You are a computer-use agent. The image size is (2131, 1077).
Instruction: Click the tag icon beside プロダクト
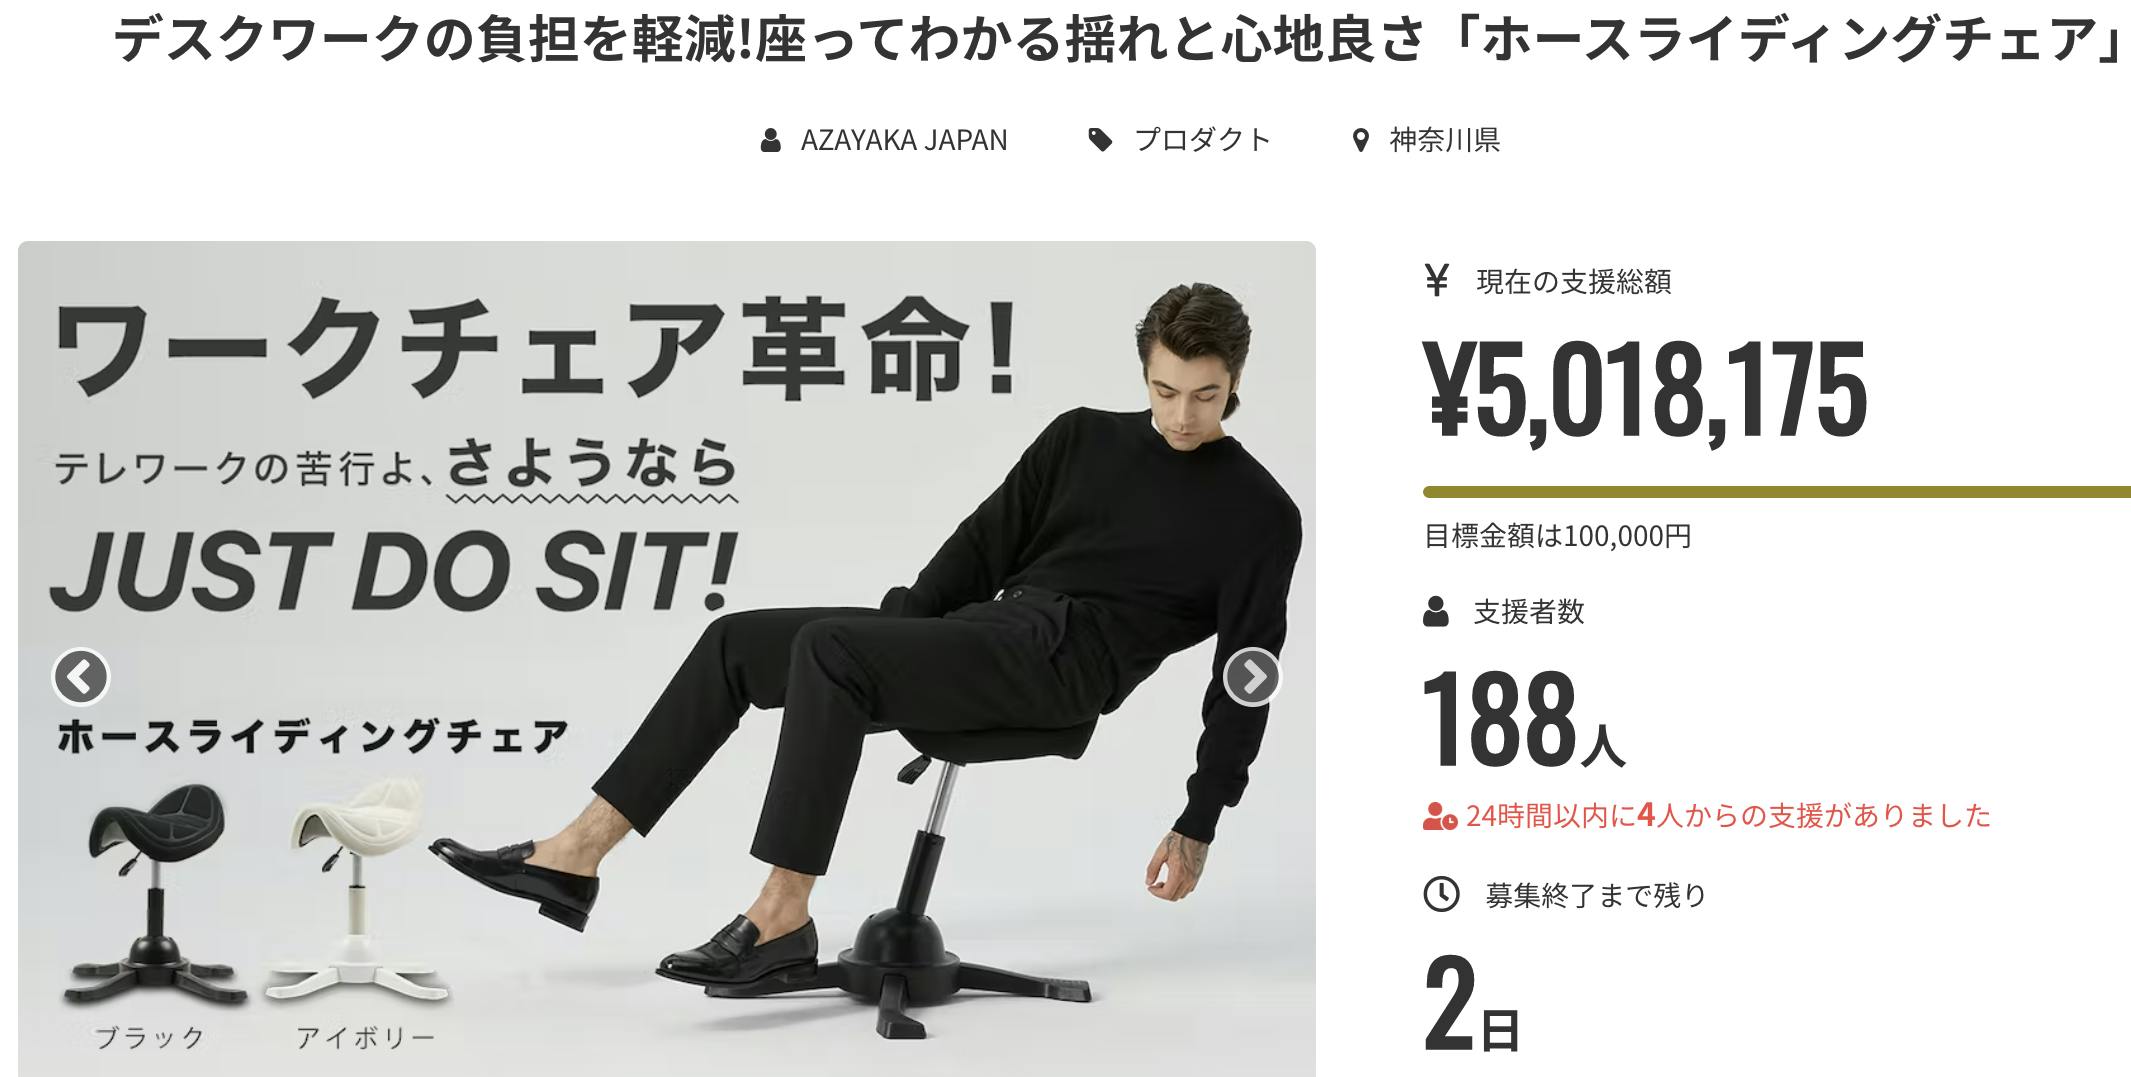pyautogui.click(x=1100, y=140)
